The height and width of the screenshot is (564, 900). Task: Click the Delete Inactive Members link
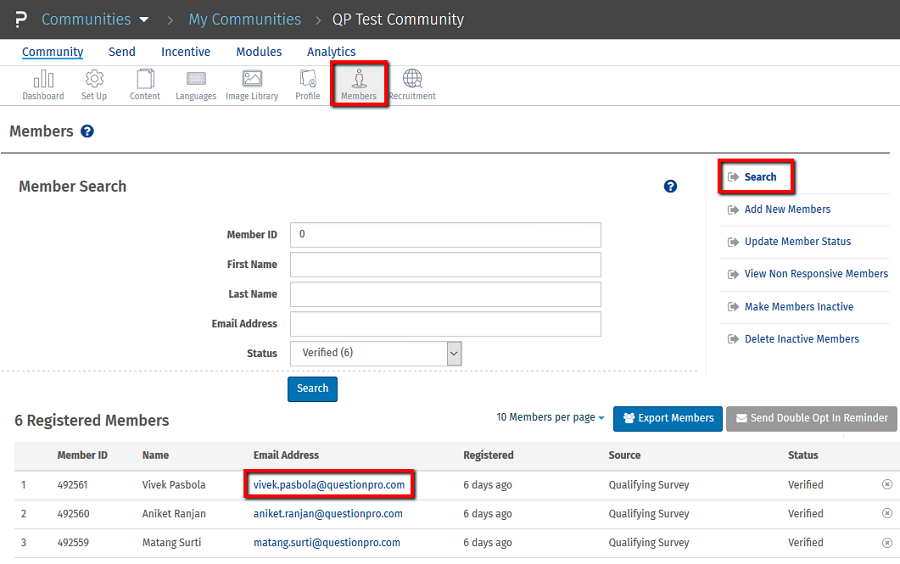(801, 339)
